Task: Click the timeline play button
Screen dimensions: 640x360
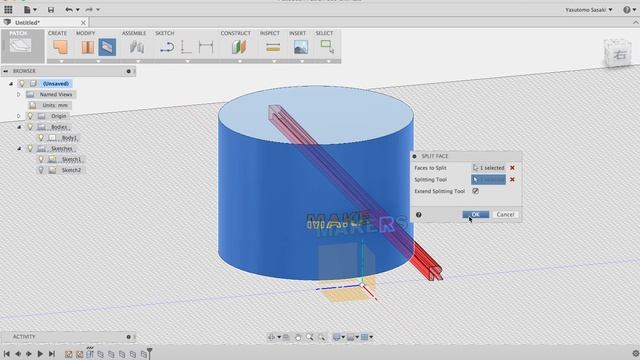Action: tap(40, 354)
